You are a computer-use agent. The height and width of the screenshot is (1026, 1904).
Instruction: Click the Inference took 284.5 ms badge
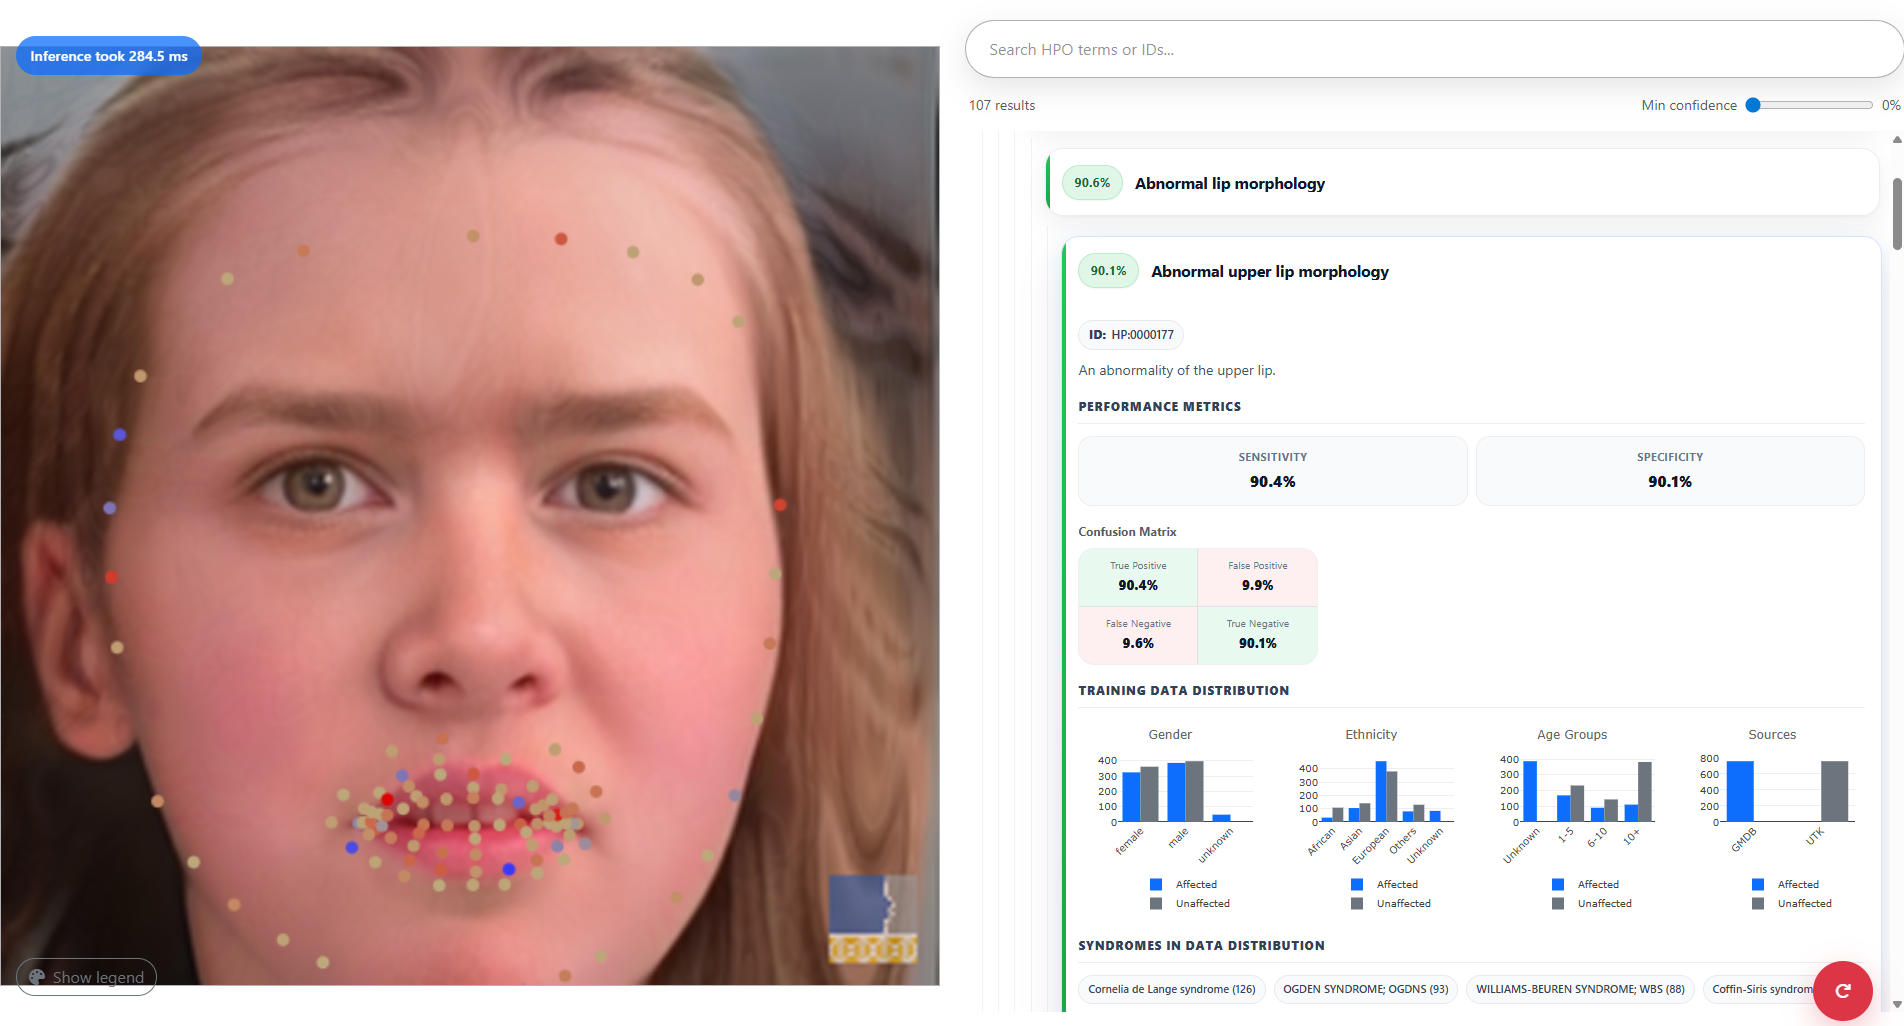[x=108, y=56]
